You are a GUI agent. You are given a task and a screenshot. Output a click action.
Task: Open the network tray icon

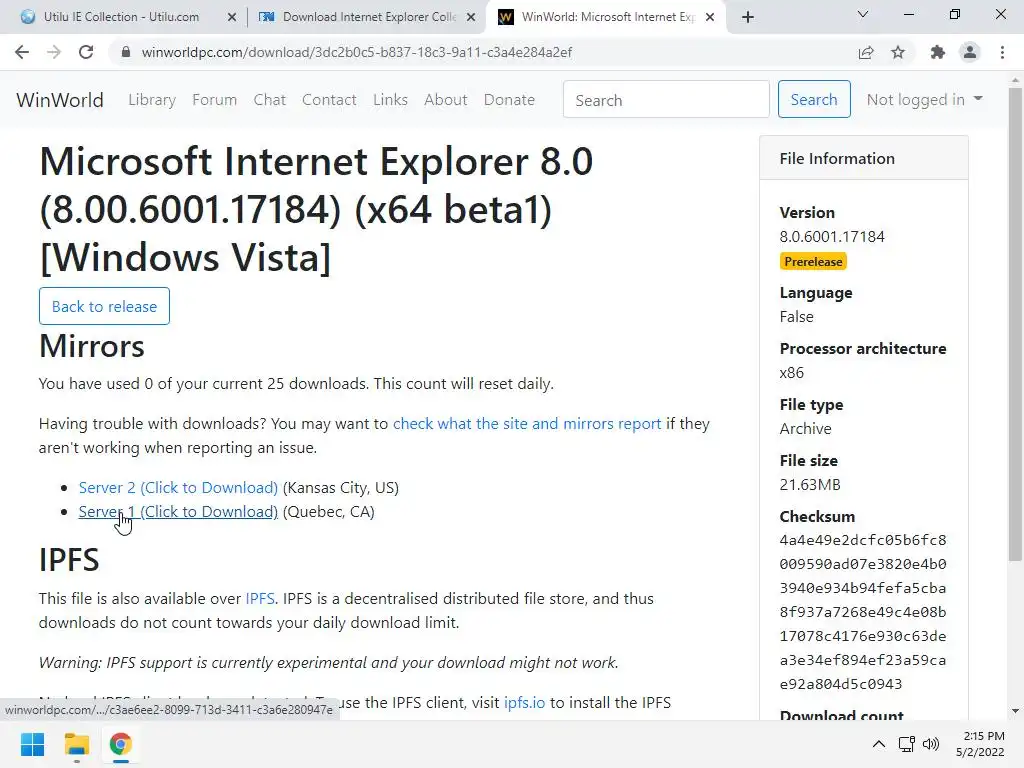tap(906, 744)
